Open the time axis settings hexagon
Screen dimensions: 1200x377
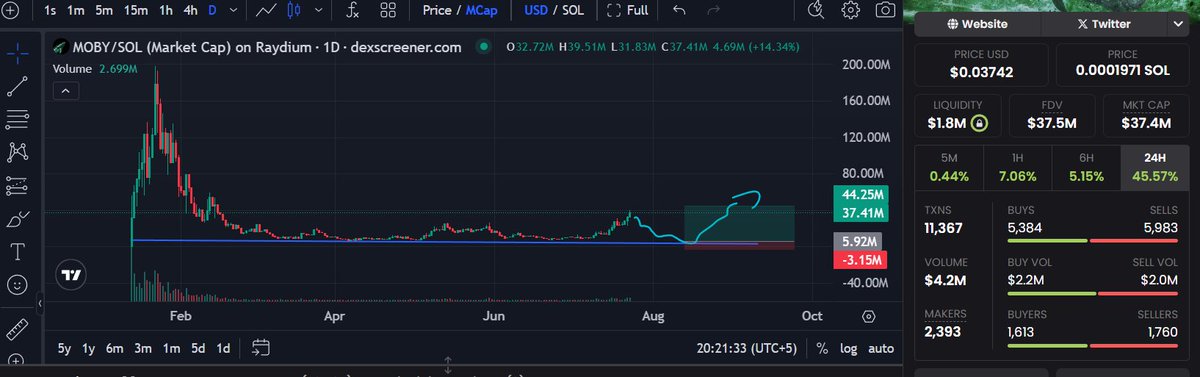868,316
